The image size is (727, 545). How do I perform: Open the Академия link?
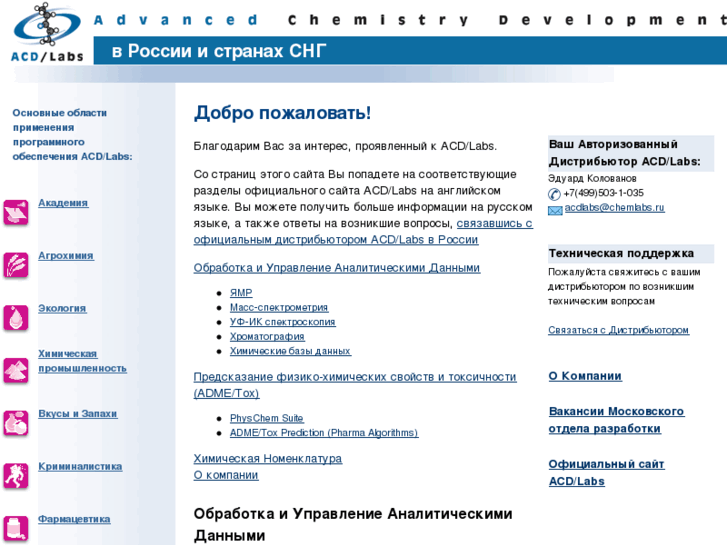(x=63, y=203)
